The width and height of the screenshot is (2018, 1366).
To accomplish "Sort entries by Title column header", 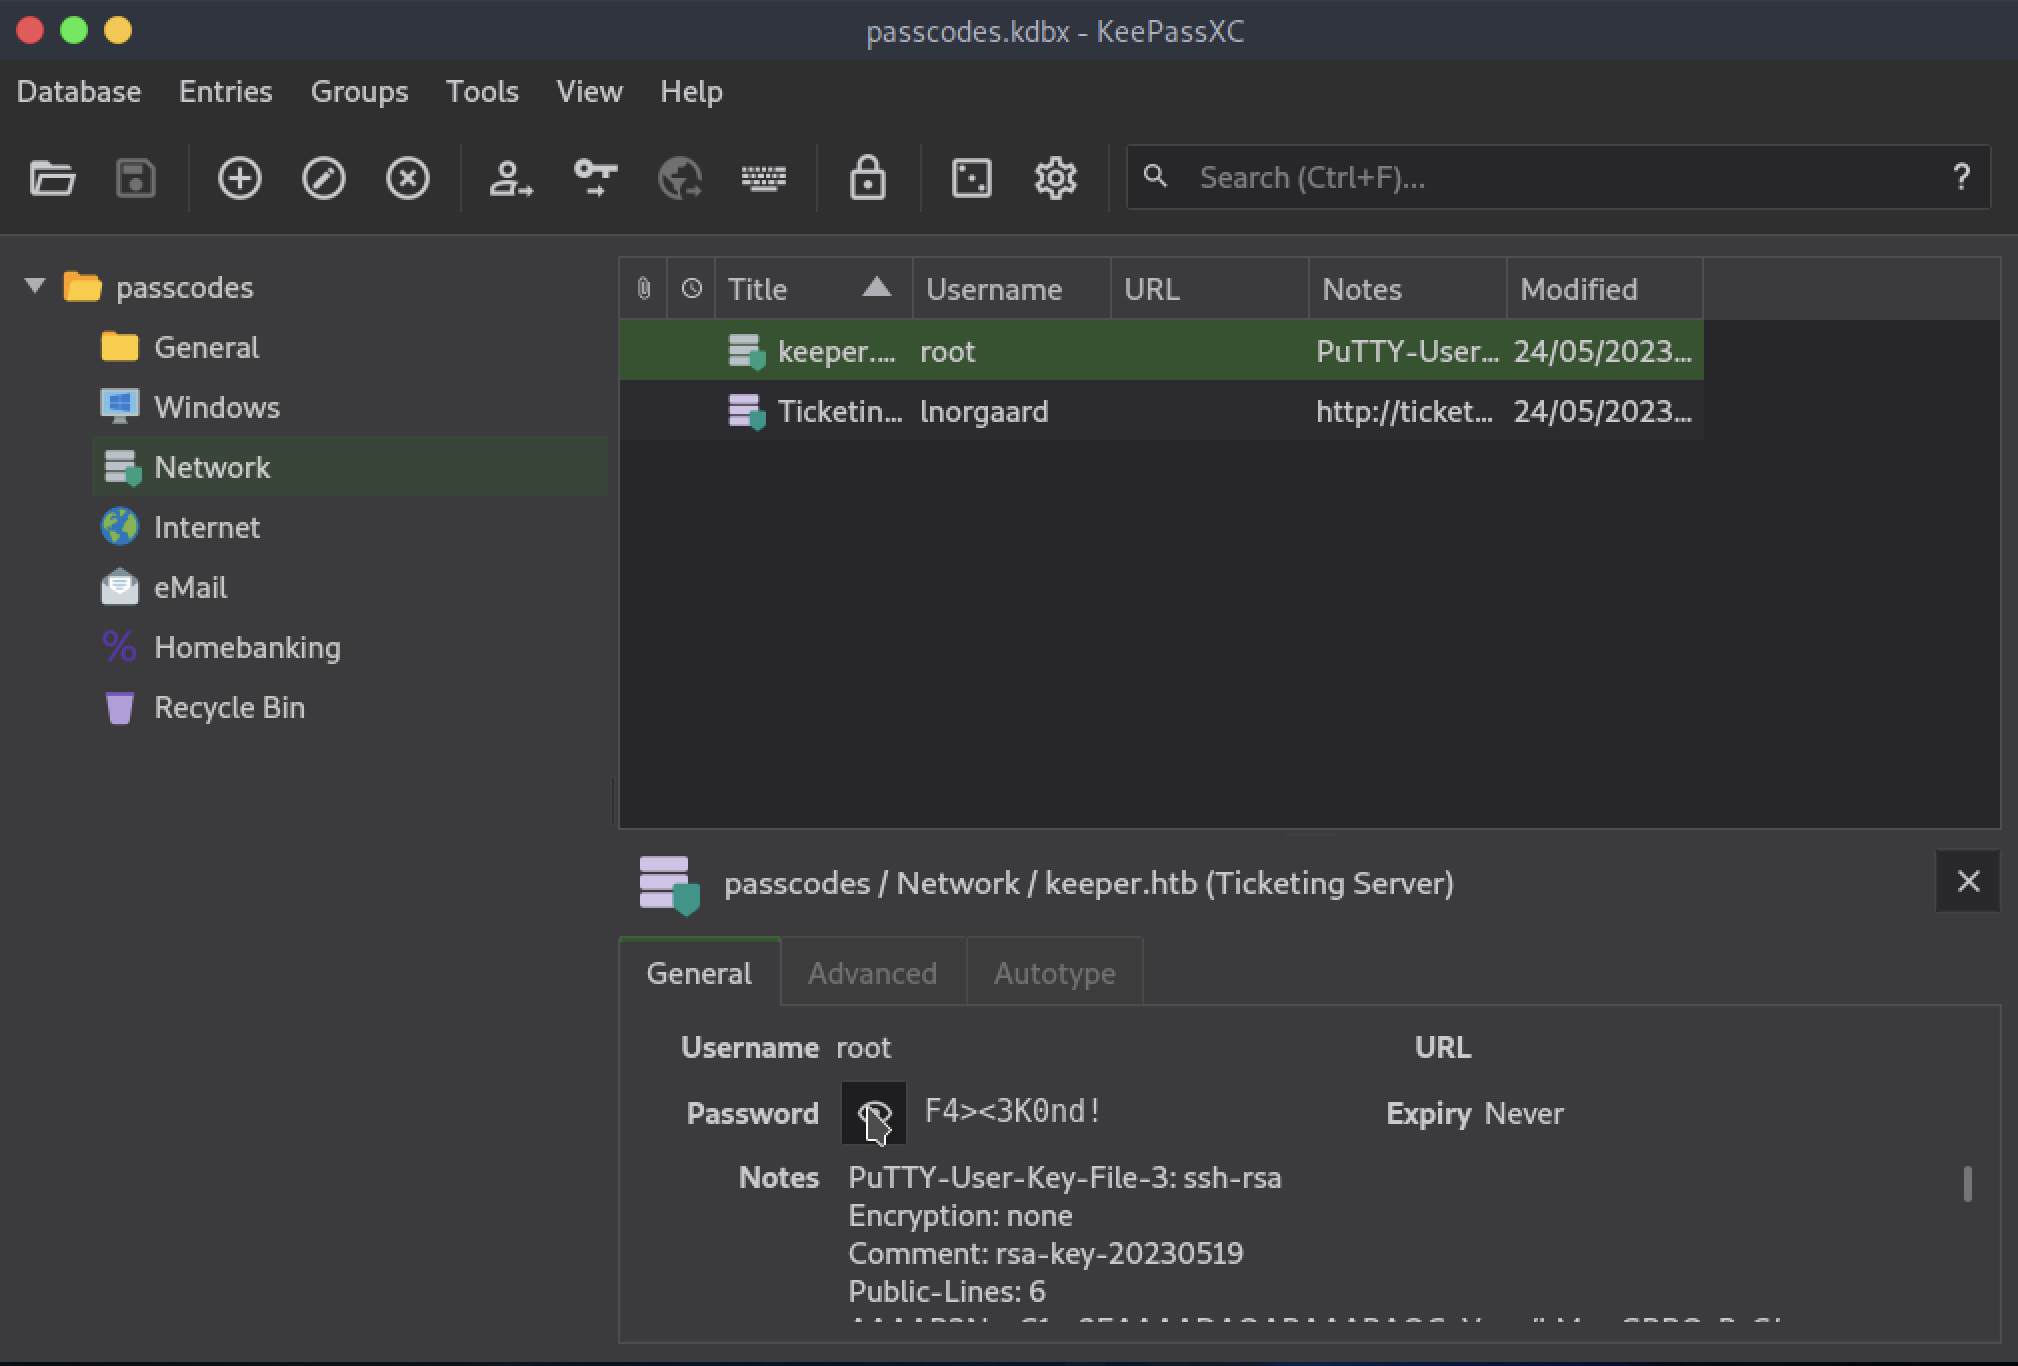I will [x=813, y=289].
